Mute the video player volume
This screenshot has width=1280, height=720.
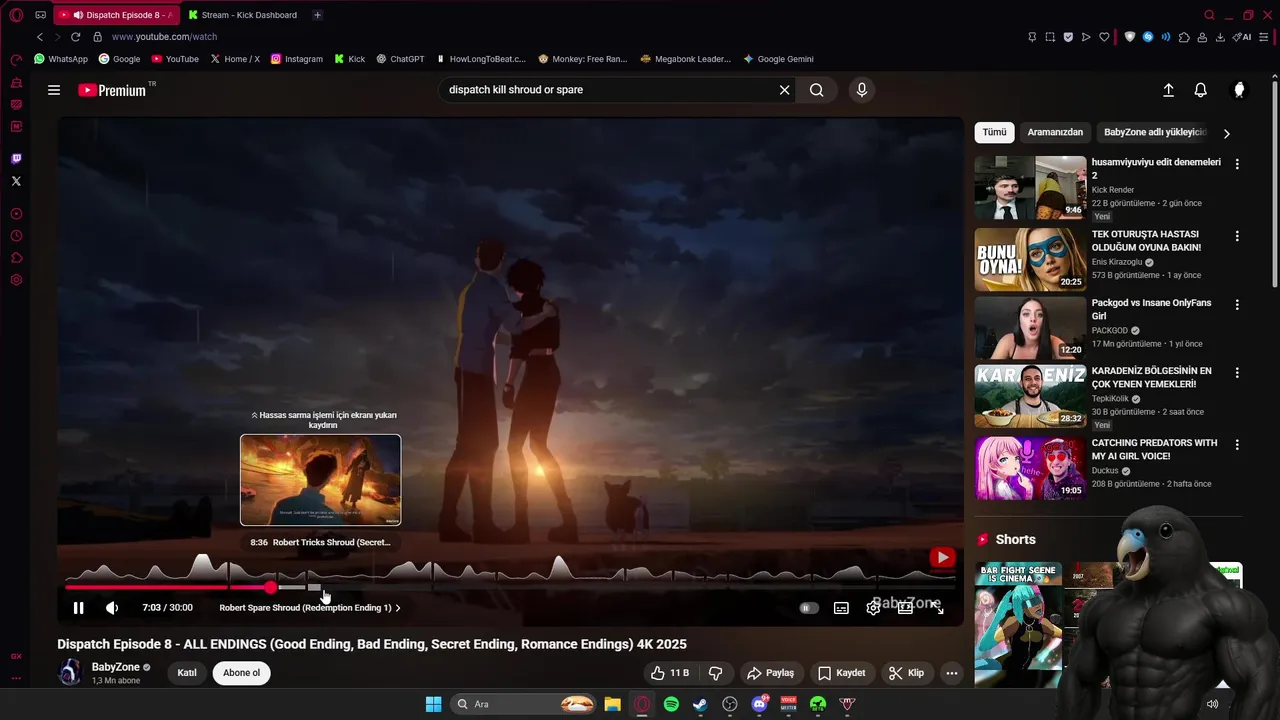click(x=112, y=608)
